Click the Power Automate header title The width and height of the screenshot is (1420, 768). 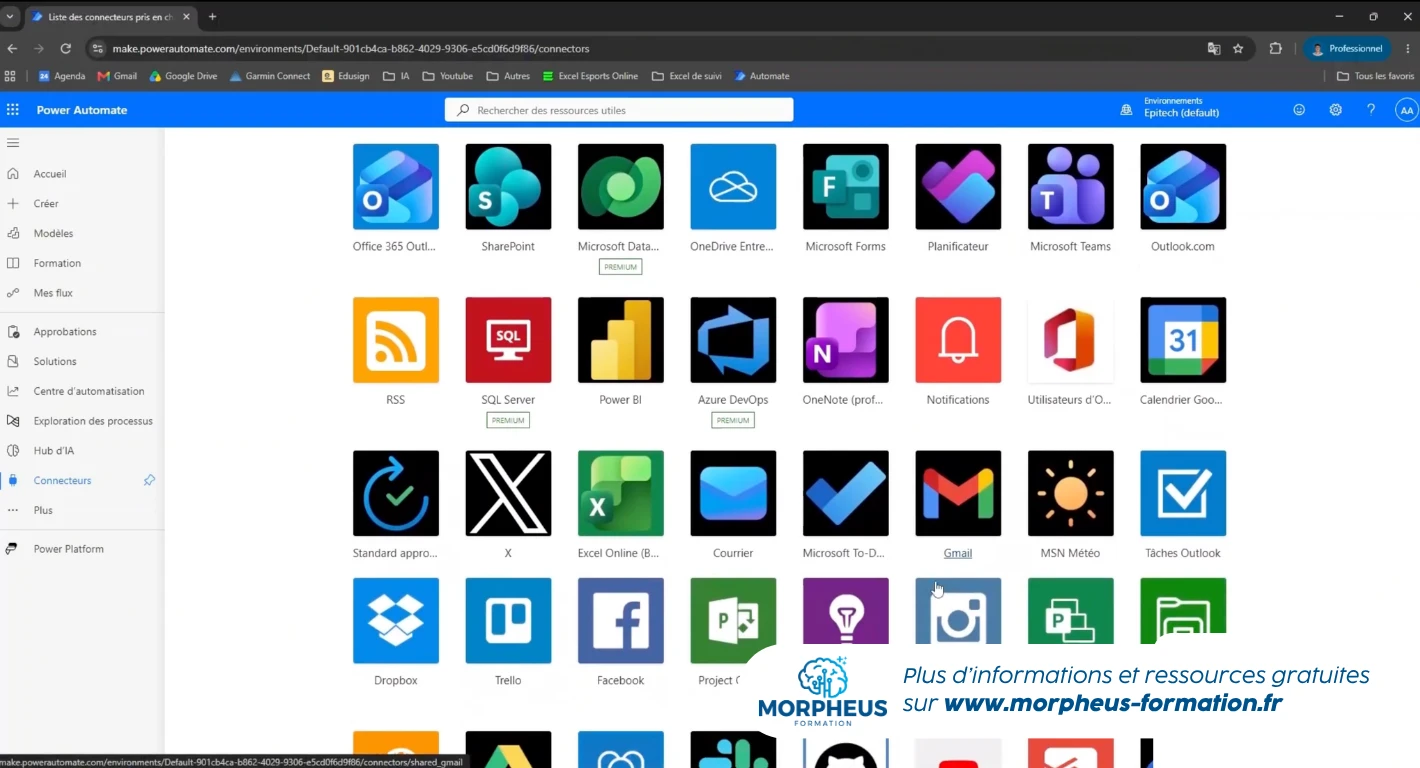coord(82,110)
